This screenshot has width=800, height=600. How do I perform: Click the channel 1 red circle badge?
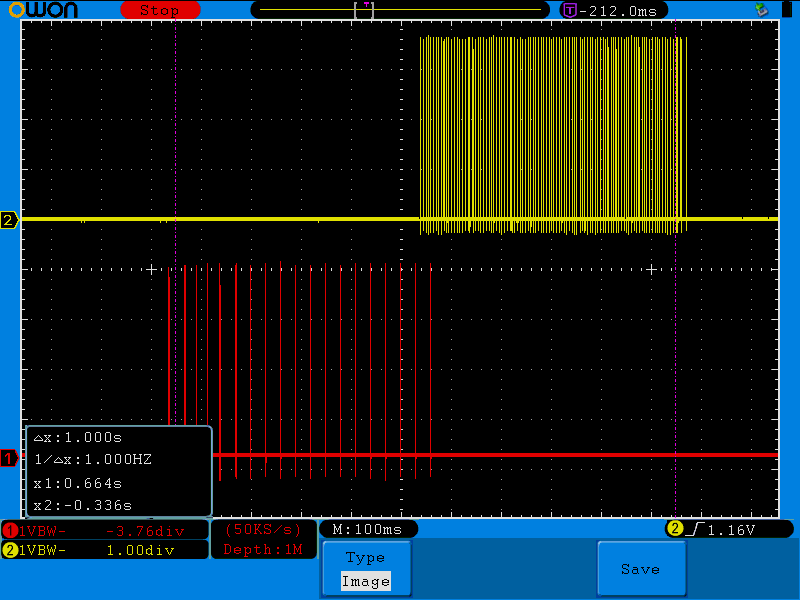click(10, 531)
